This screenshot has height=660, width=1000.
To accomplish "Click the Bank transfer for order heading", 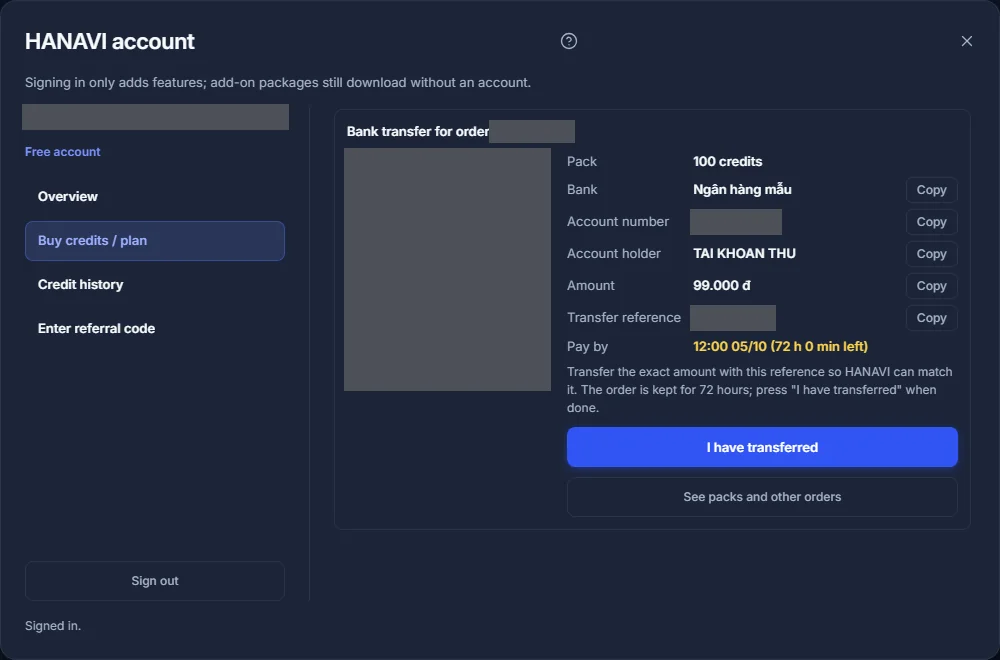I will pos(418,131).
